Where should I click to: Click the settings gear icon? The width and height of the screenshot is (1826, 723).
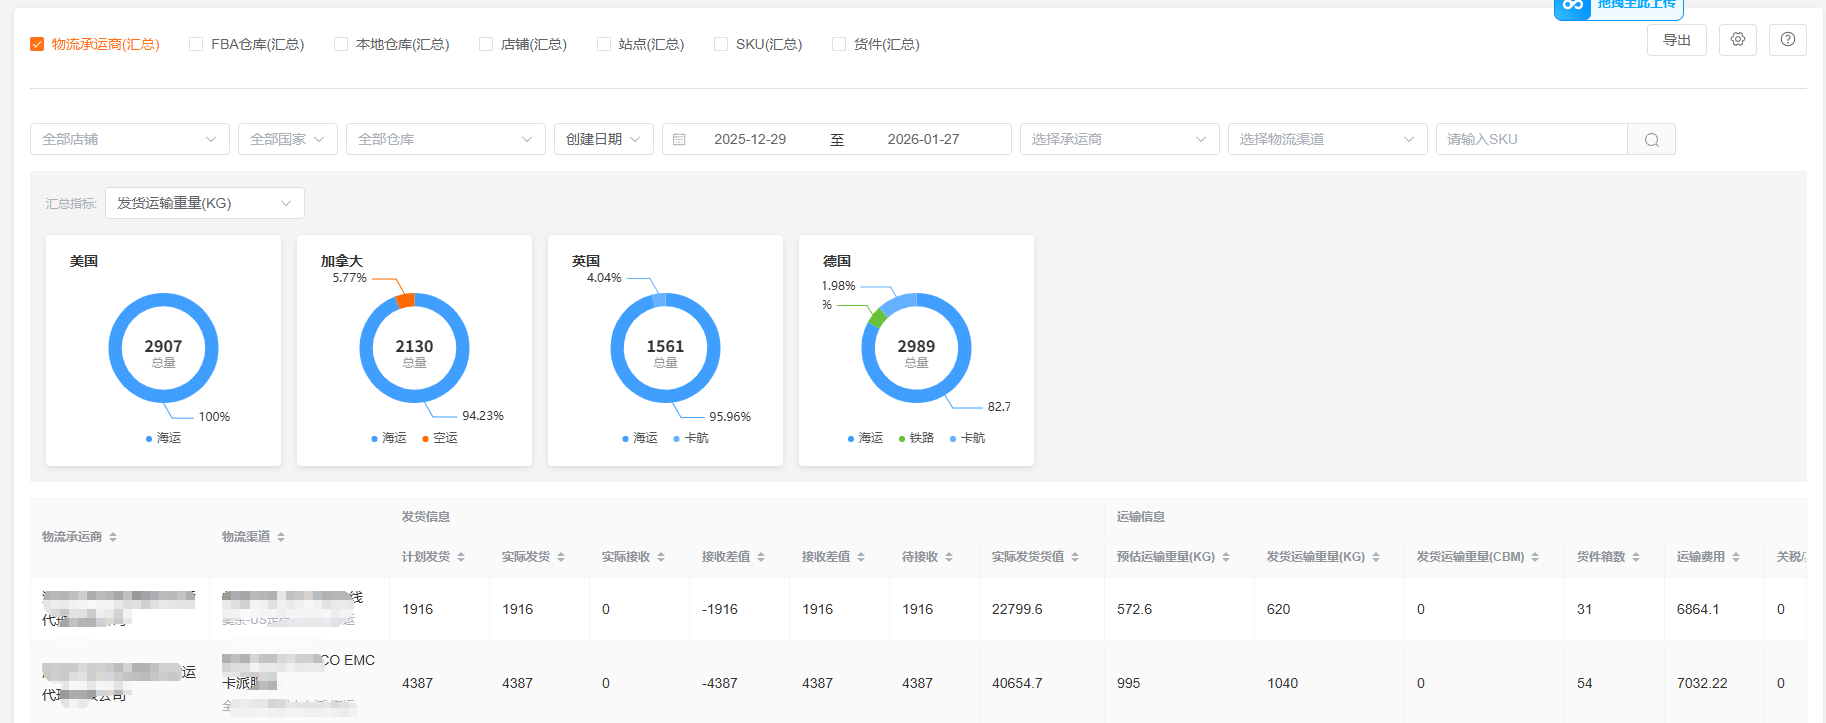click(1738, 40)
